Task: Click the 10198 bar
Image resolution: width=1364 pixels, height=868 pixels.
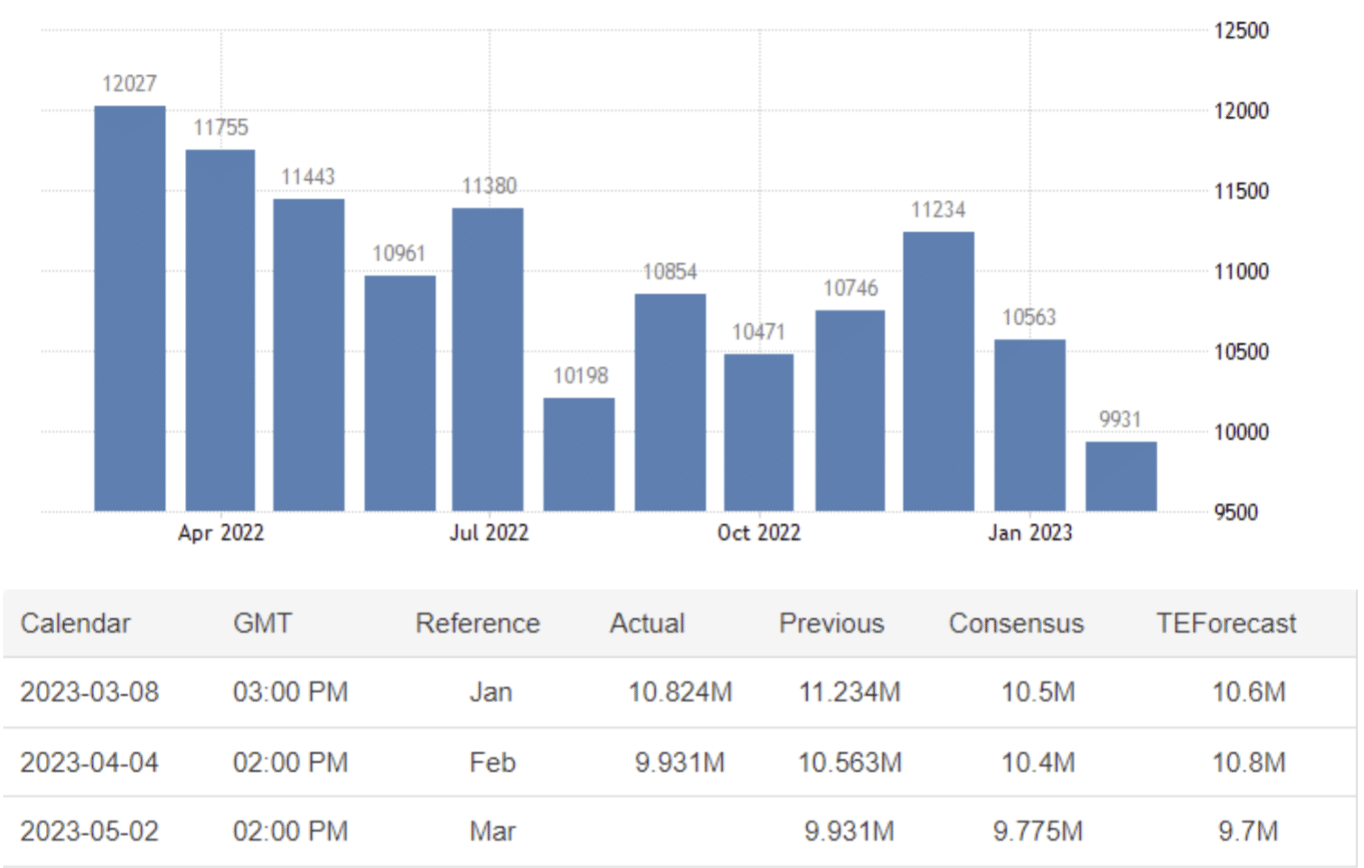Action: (579, 454)
